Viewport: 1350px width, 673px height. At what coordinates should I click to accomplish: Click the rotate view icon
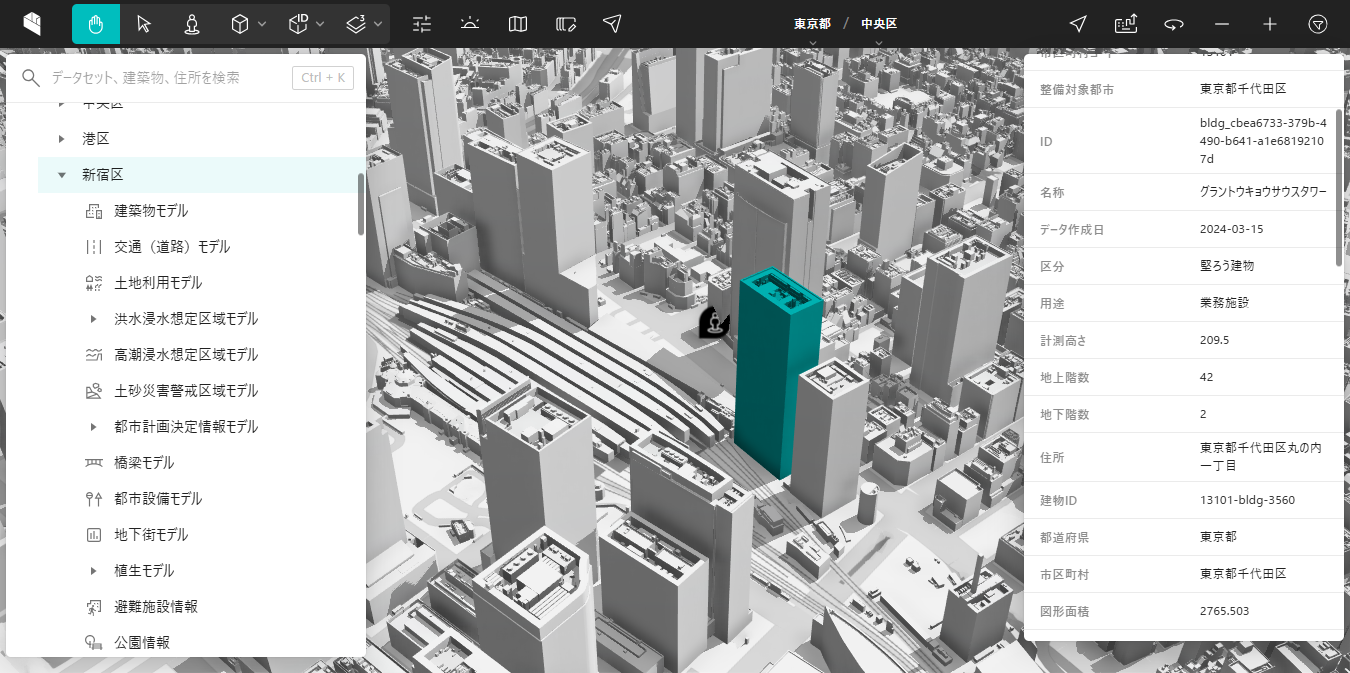click(x=1174, y=24)
